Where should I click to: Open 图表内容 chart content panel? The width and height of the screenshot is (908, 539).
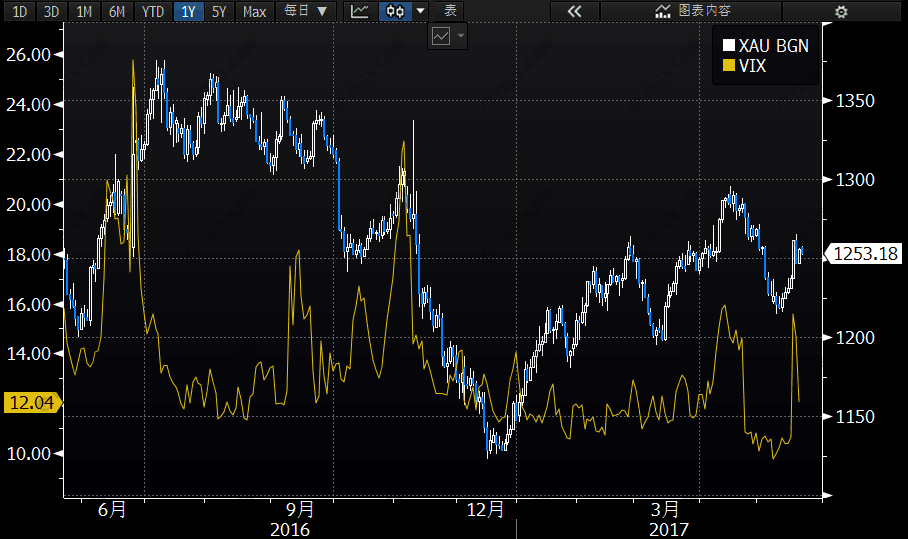click(693, 11)
